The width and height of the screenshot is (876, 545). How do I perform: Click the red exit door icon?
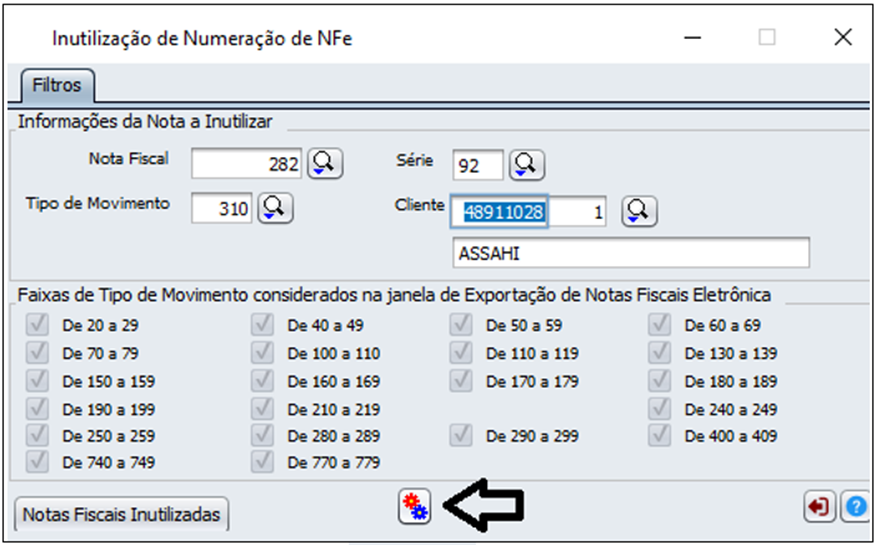coord(819,508)
